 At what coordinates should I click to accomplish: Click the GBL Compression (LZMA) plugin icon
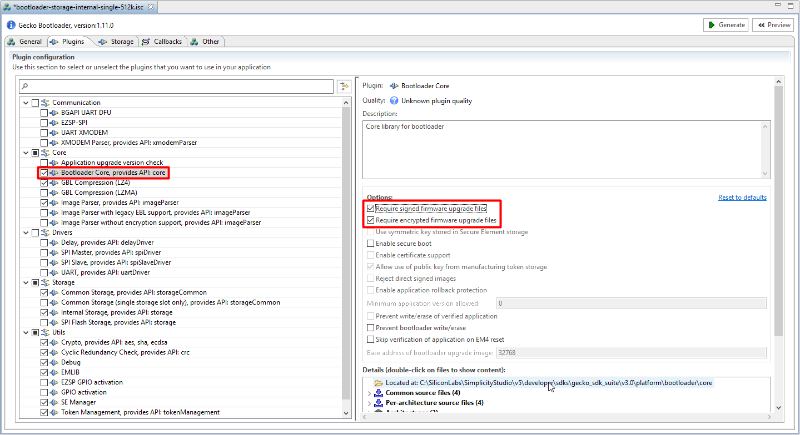click(x=54, y=193)
